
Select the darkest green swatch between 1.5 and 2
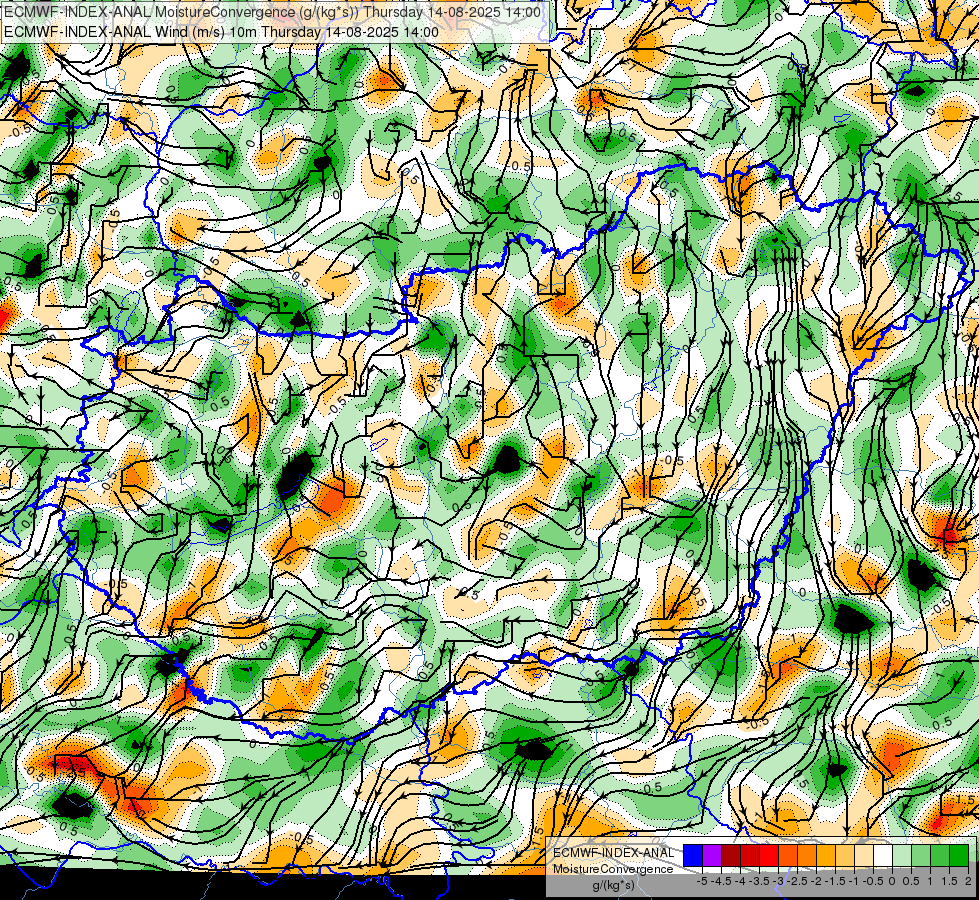959,855
